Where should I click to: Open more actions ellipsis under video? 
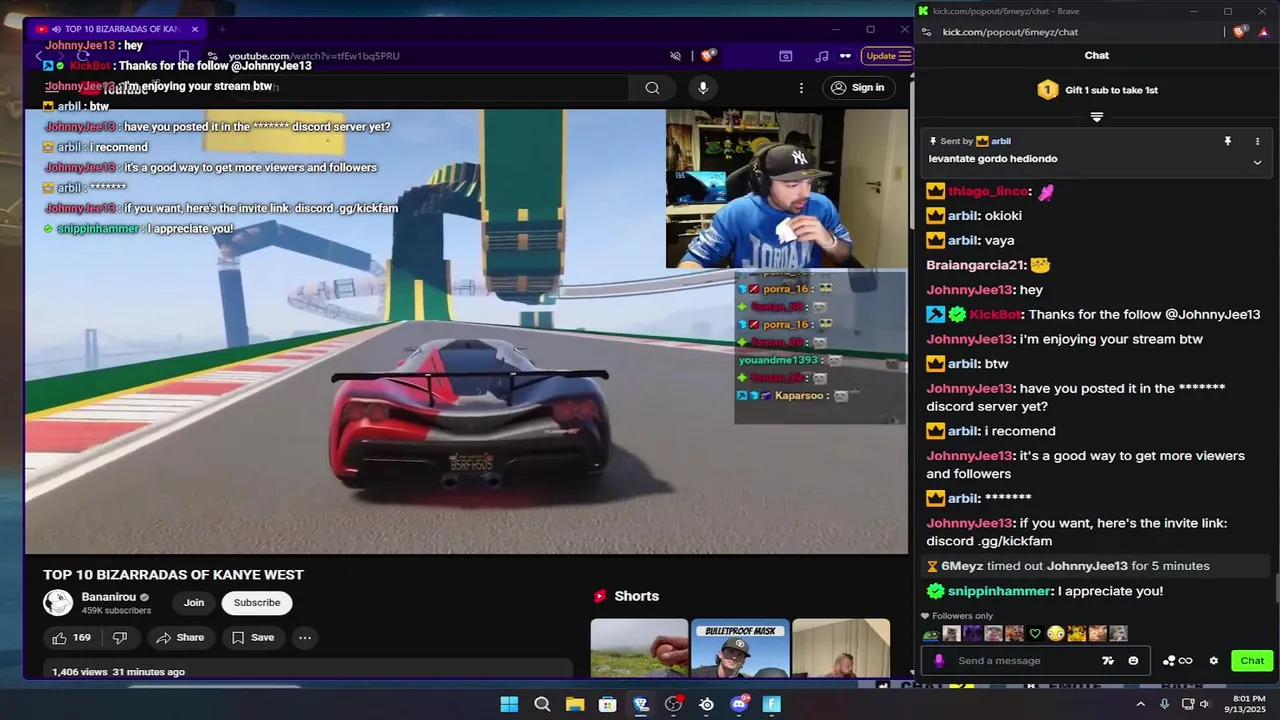click(305, 637)
